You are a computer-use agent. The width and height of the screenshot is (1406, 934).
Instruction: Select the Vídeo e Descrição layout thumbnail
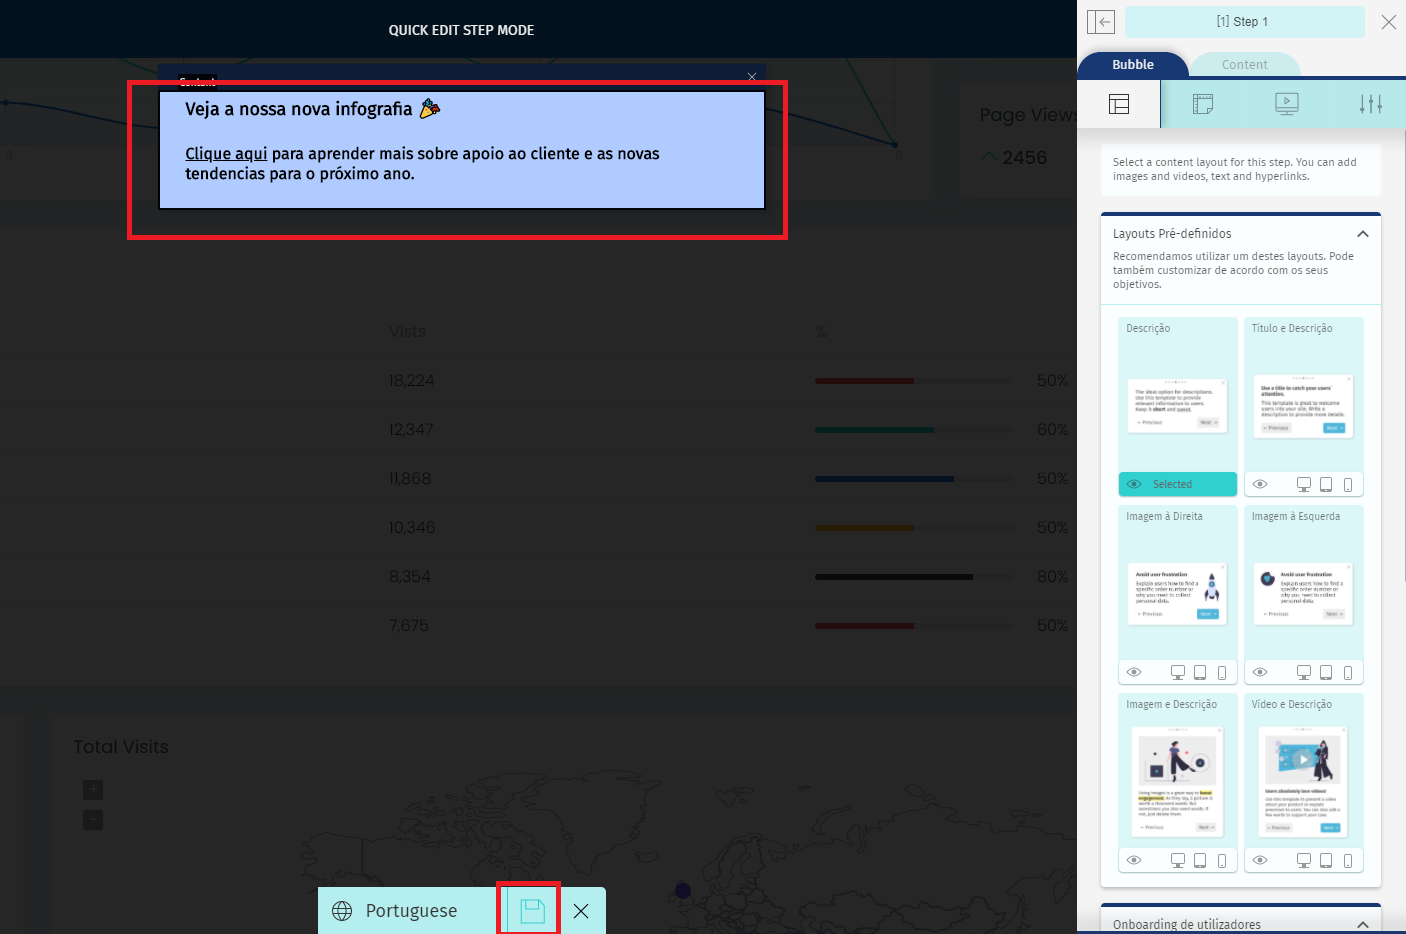pos(1303,780)
